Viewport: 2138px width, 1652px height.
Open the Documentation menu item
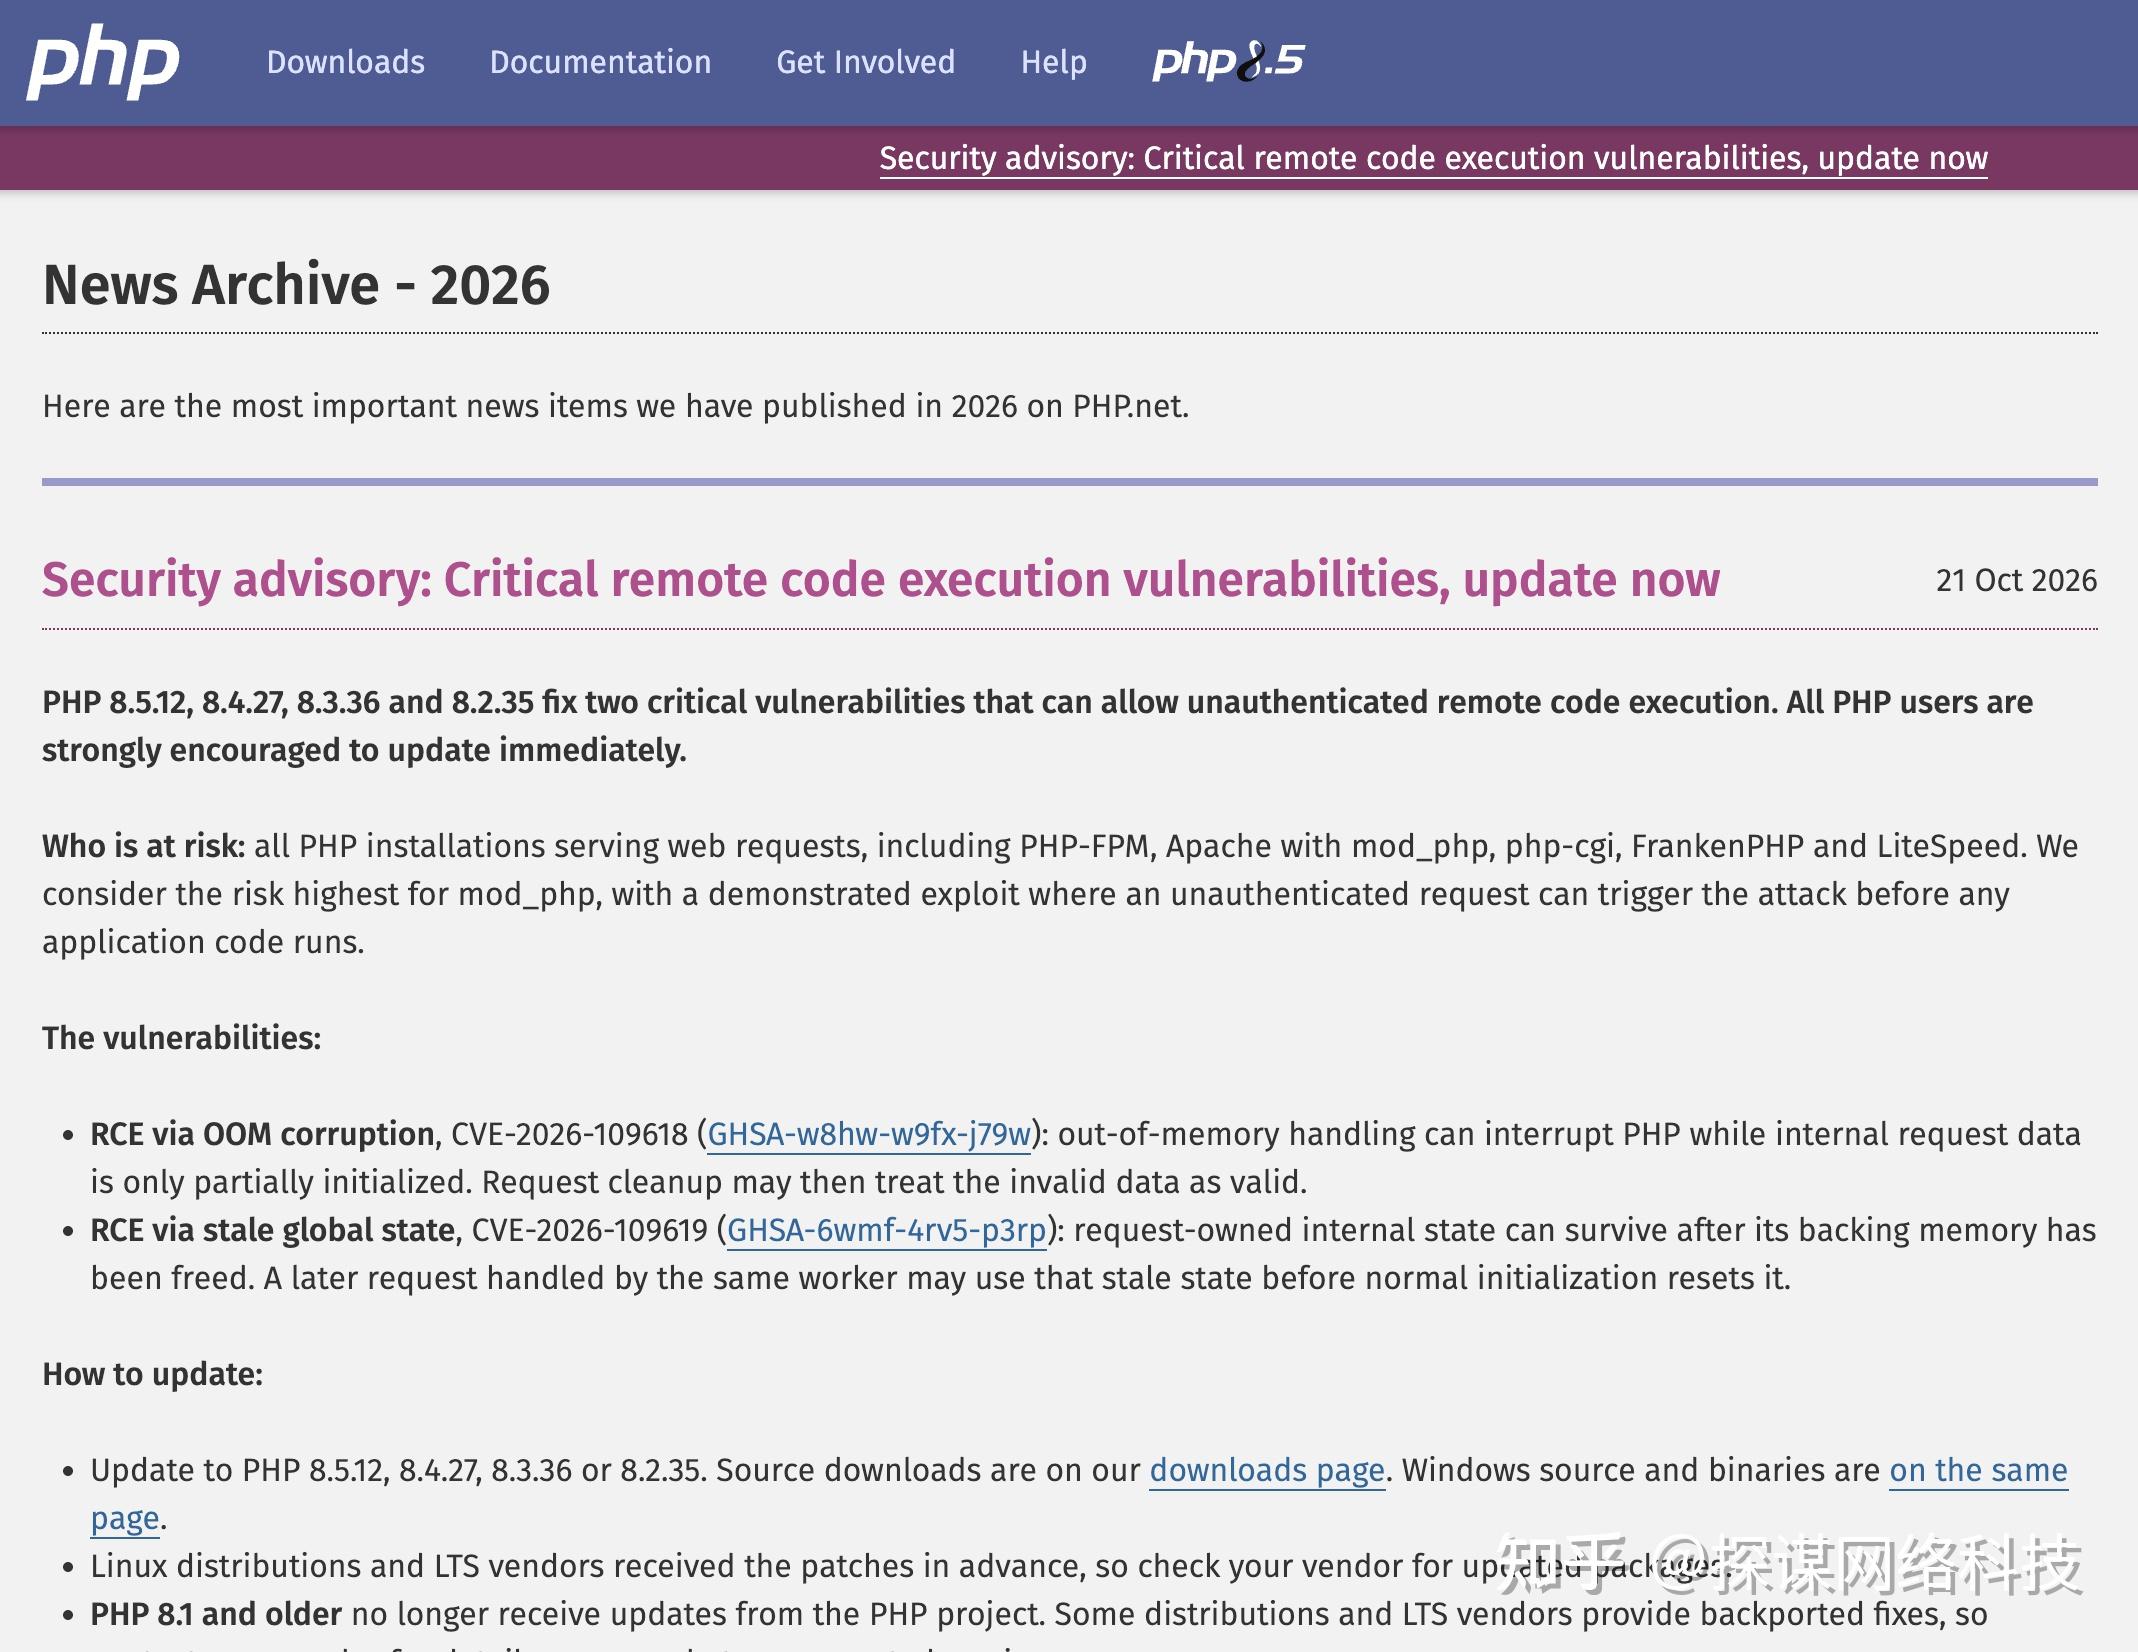click(x=600, y=62)
